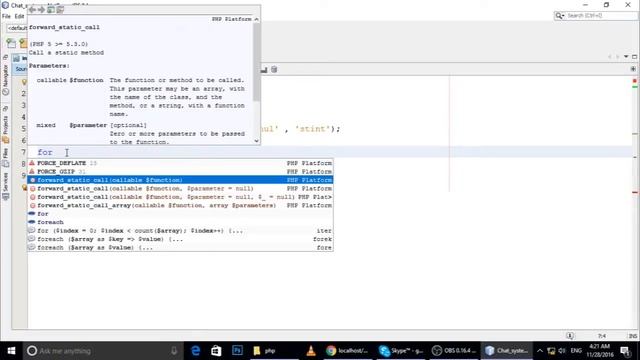Click documentation popup scrollbar thumb
640x360 pixels.
point(256,61)
